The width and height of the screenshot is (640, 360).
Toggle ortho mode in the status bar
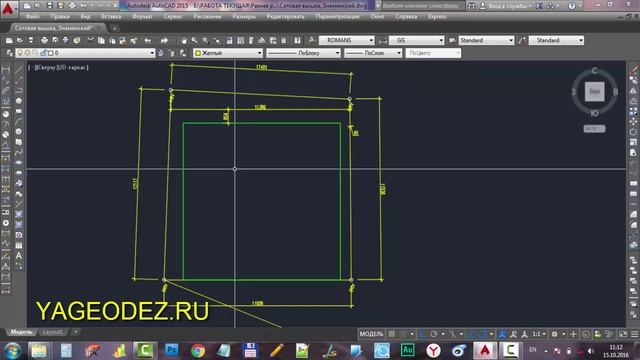point(422,334)
